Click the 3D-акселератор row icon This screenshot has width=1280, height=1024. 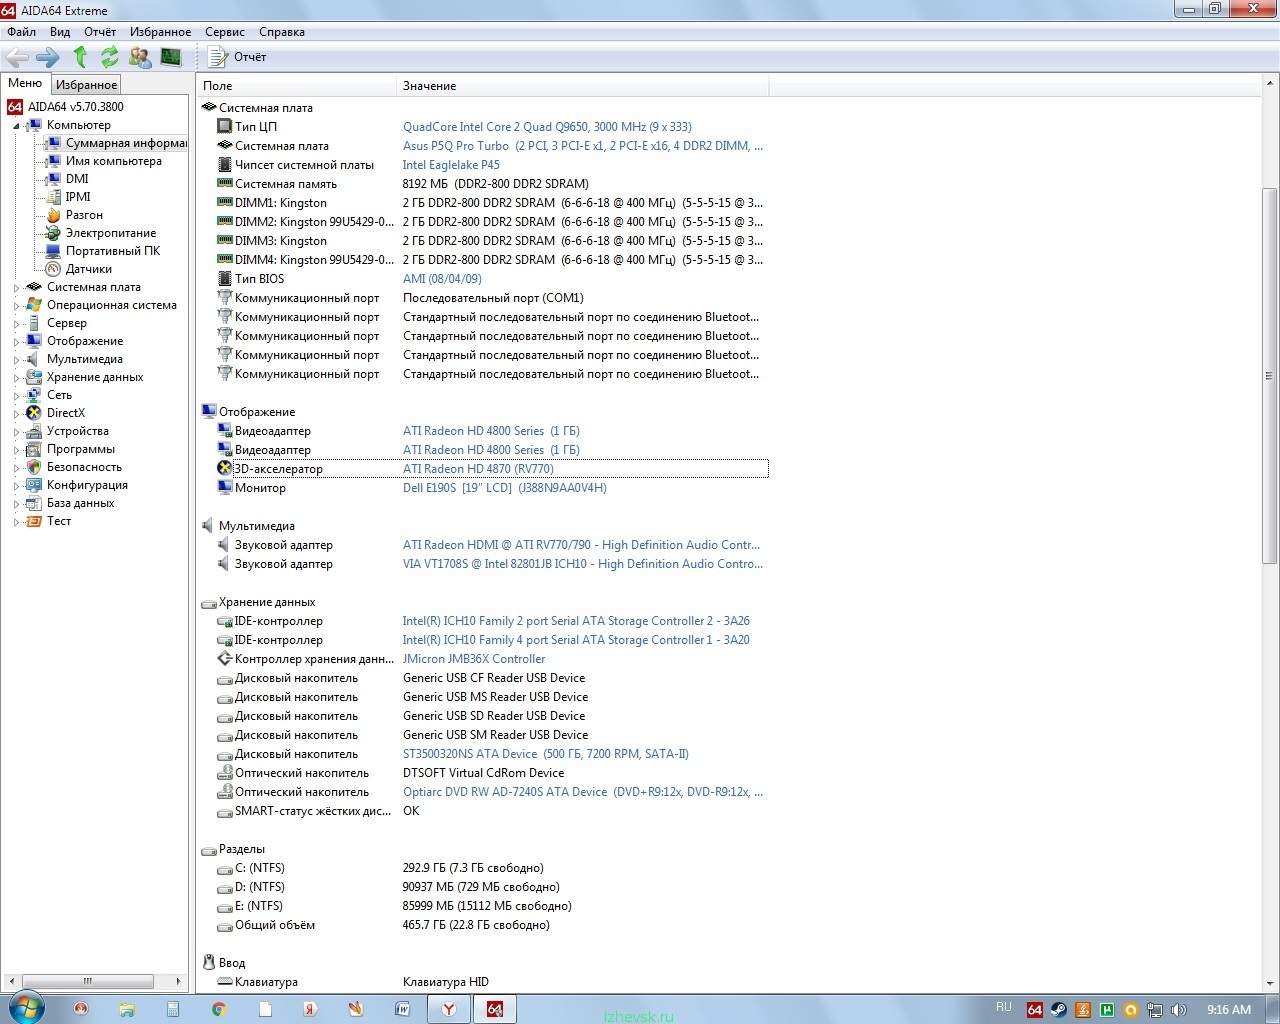click(225, 469)
